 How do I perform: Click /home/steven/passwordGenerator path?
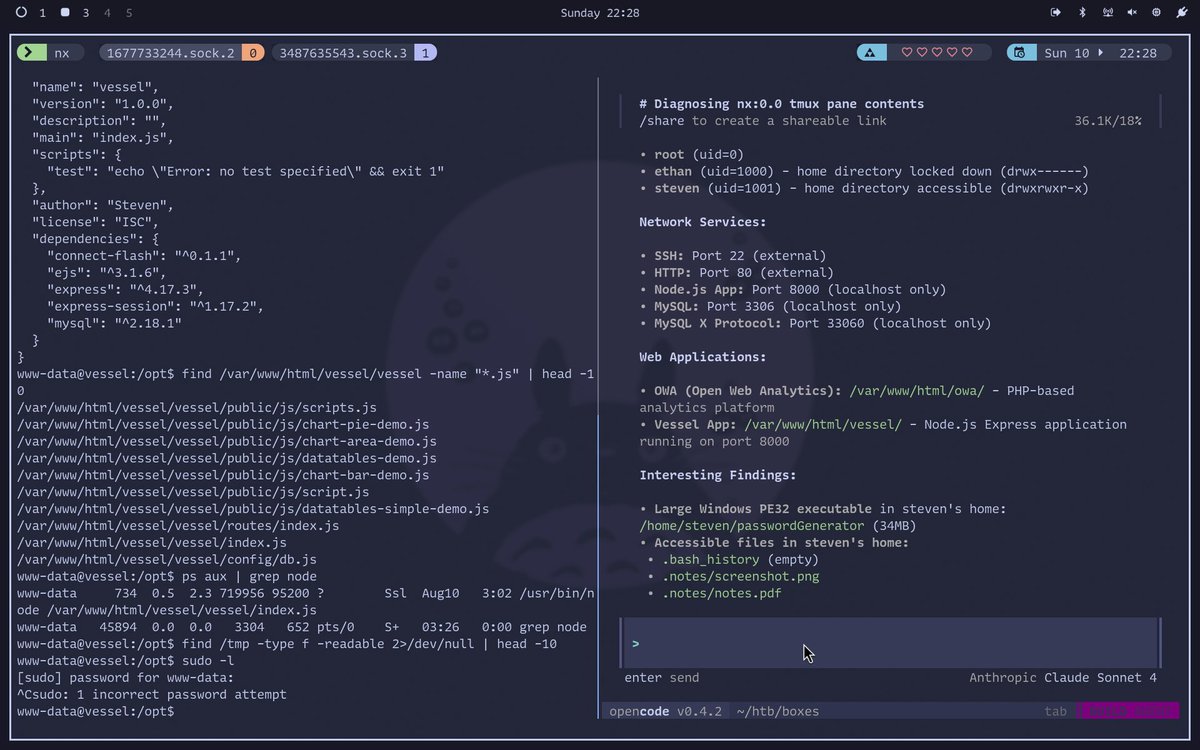[x=752, y=526]
